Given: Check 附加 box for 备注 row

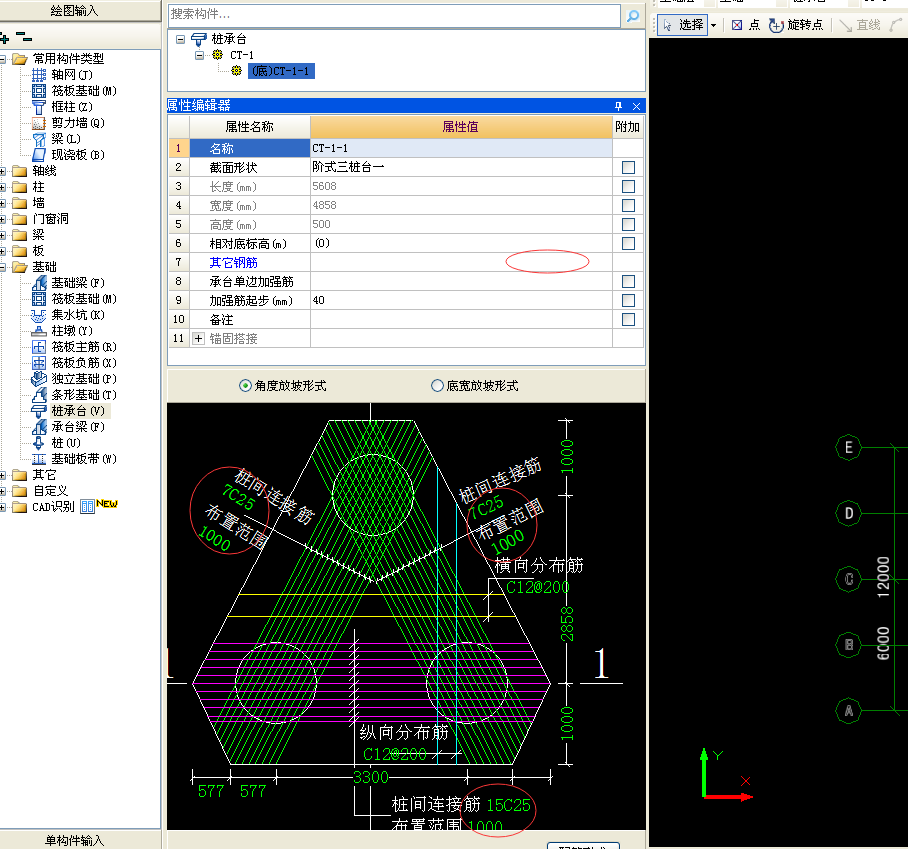Looking at the screenshot, I should (x=628, y=320).
